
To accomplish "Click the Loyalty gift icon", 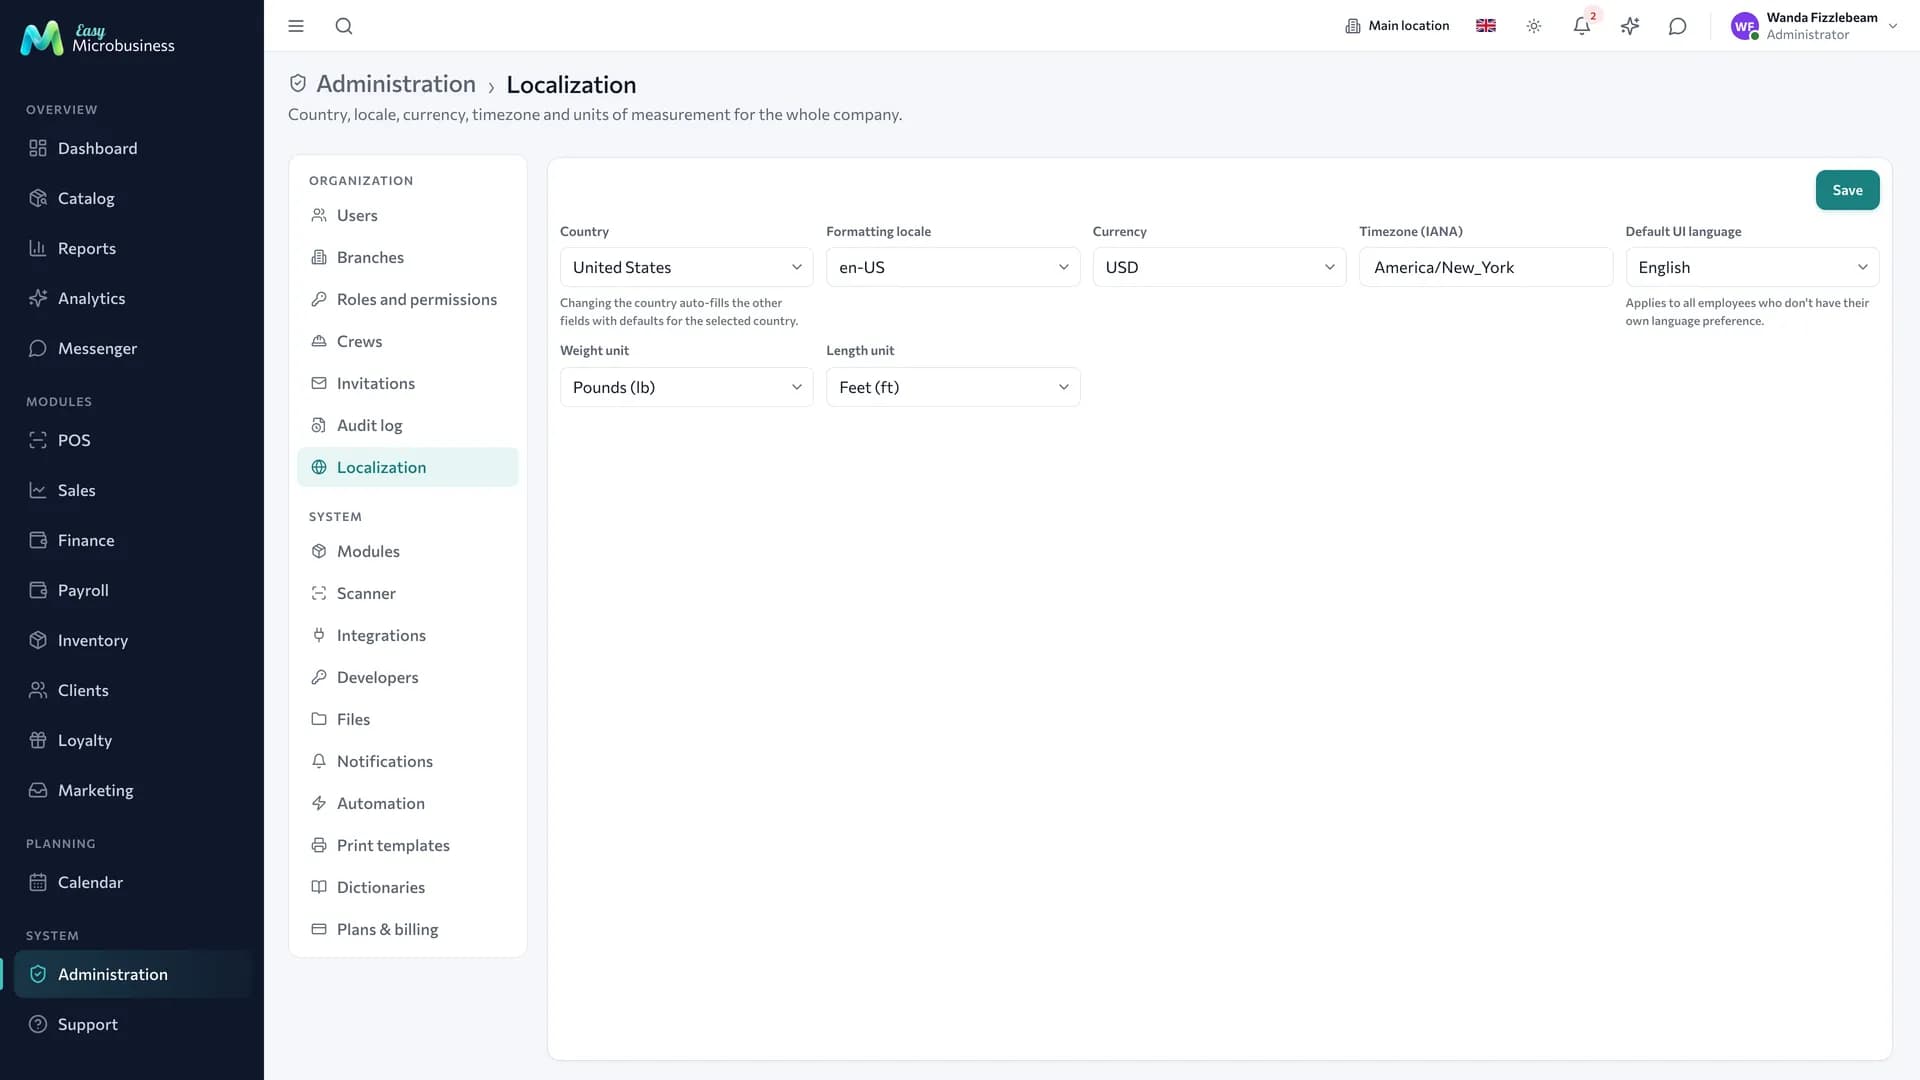I will pyautogui.click(x=38, y=740).
